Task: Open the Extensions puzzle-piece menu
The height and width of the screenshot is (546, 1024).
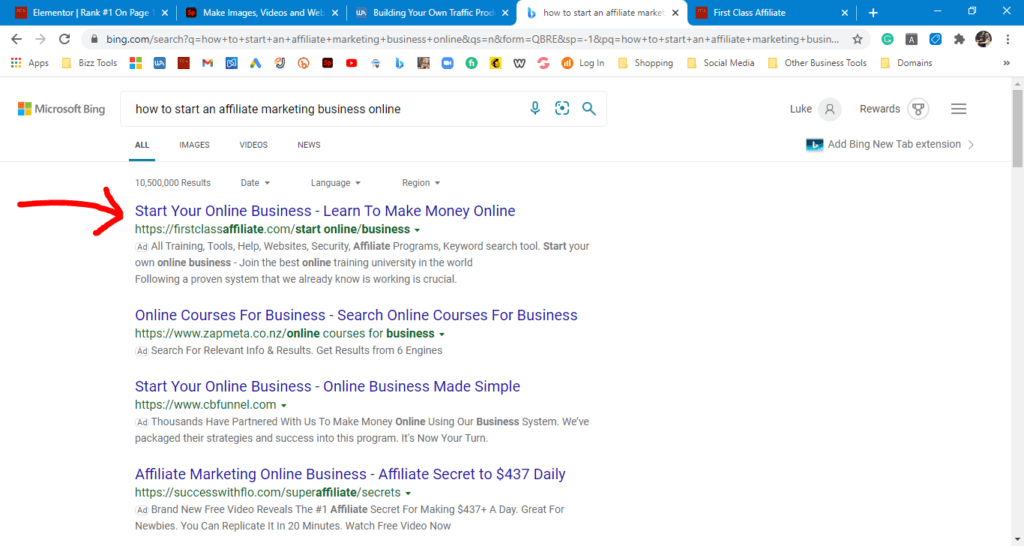Action: [x=959, y=39]
